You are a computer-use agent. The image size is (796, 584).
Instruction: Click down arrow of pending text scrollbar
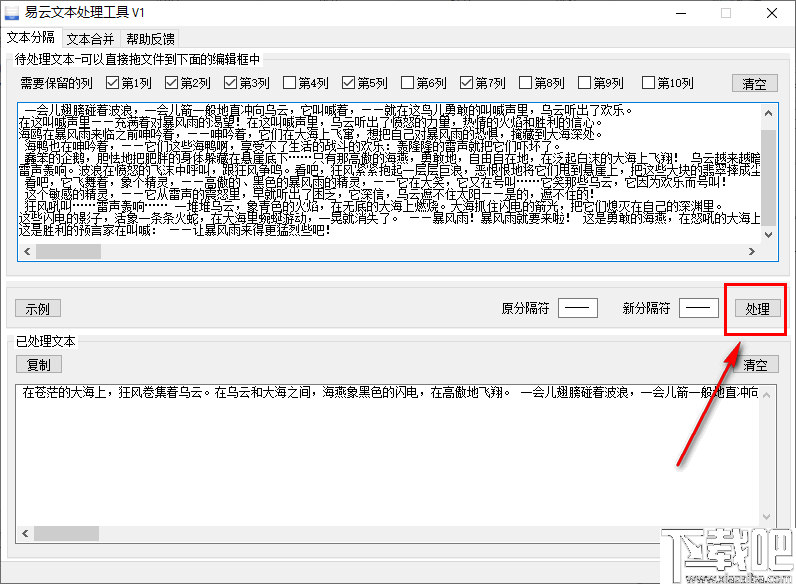(x=768, y=235)
